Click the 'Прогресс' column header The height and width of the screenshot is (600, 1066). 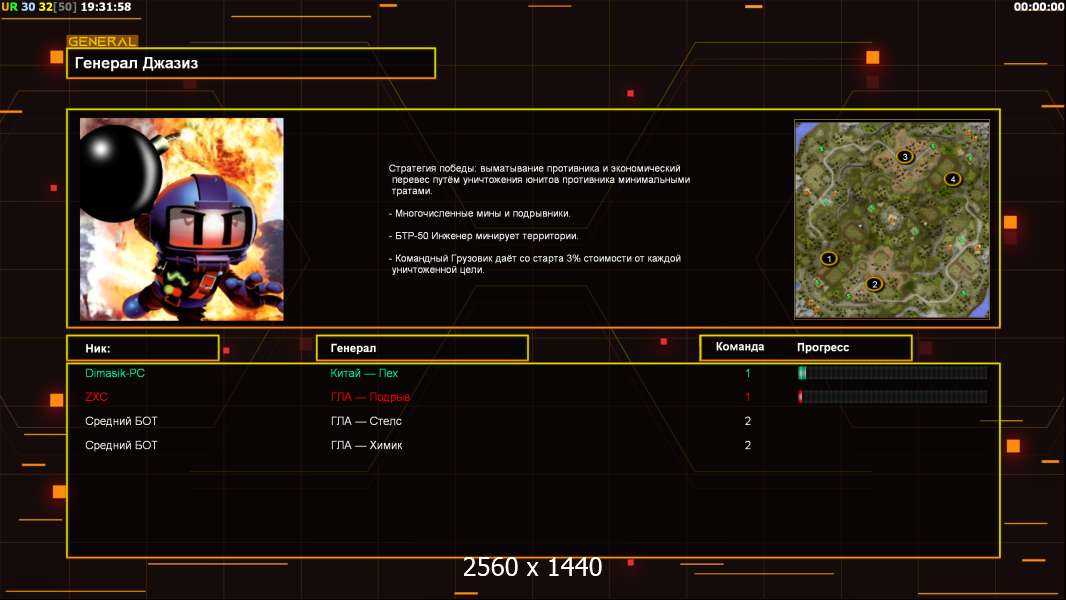[x=823, y=347]
